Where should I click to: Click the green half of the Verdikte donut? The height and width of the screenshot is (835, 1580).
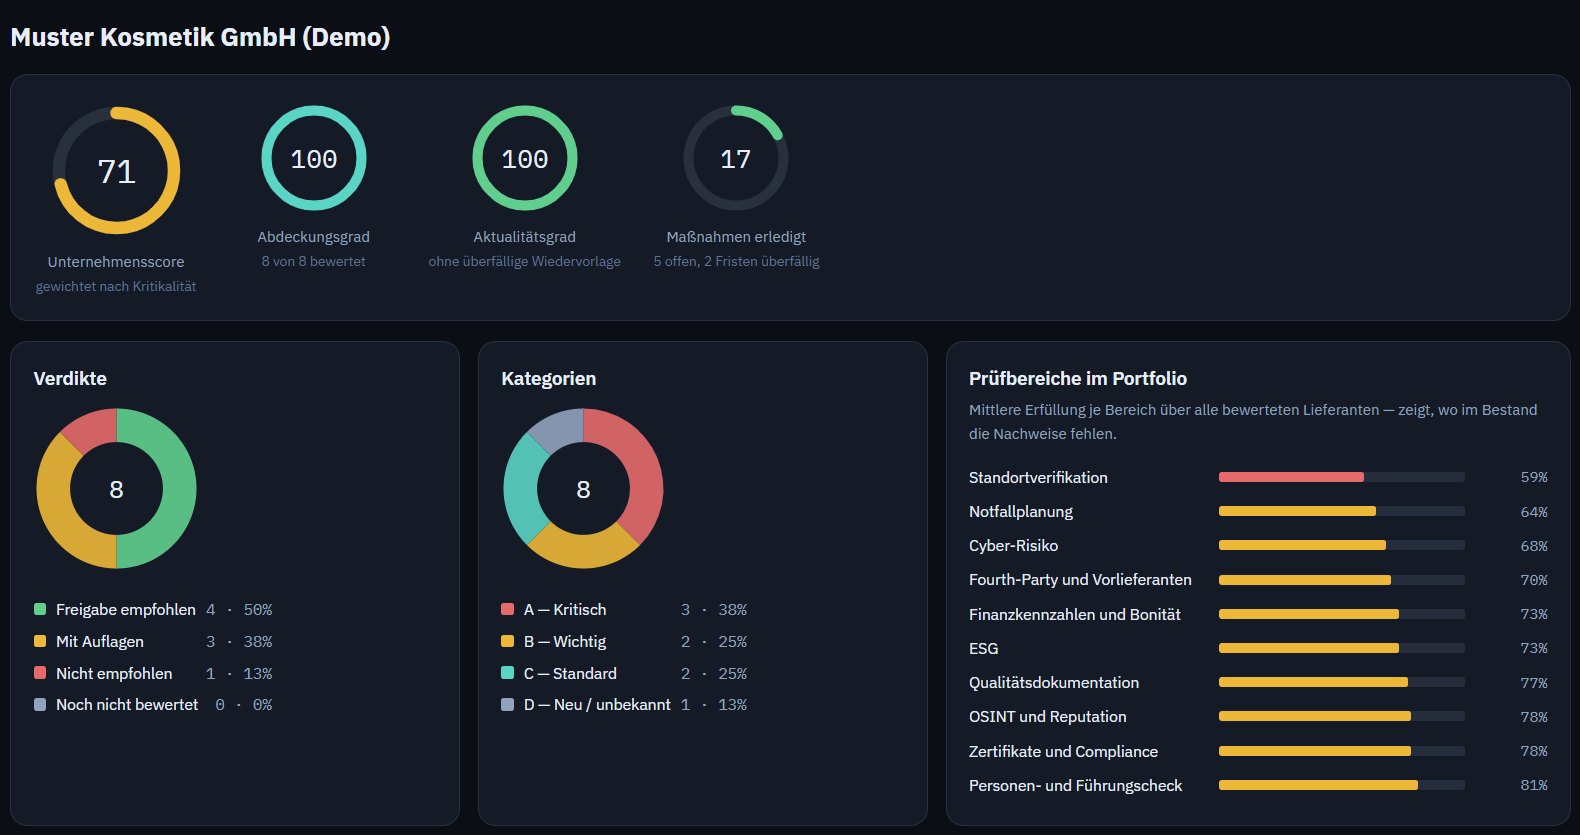click(x=178, y=489)
